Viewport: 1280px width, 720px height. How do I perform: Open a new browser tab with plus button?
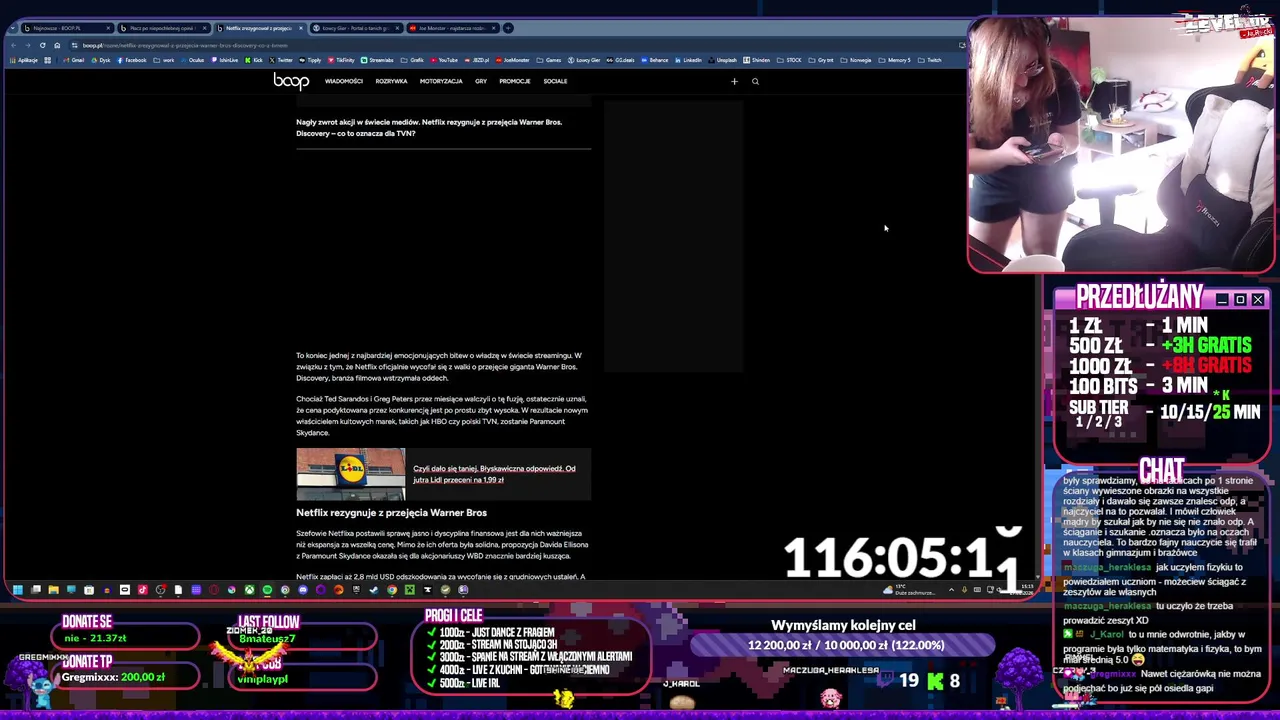click(508, 28)
